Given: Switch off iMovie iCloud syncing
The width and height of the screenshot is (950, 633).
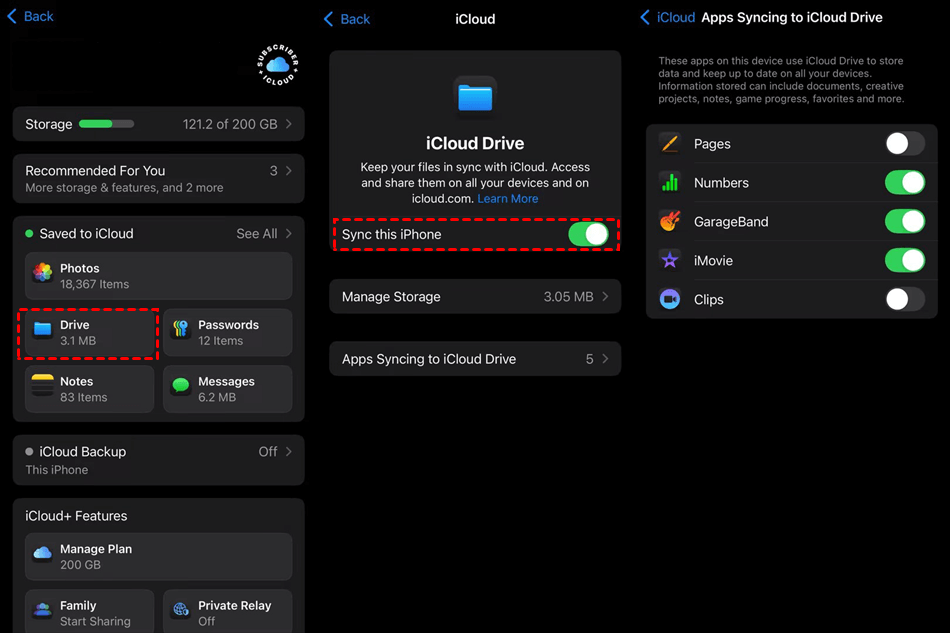Looking at the screenshot, I should pyautogui.click(x=905, y=260).
